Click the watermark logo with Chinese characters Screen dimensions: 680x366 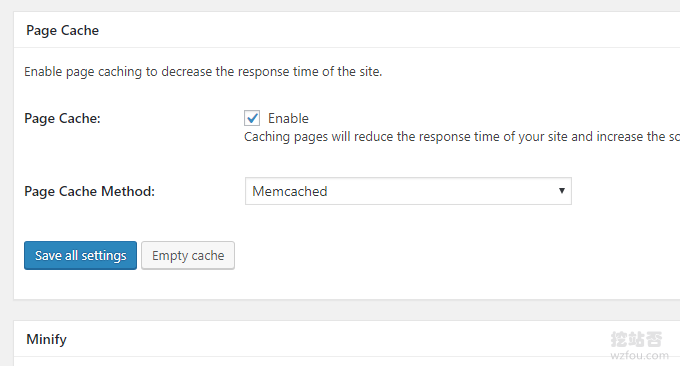pyautogui.click(x=637, y=339)
